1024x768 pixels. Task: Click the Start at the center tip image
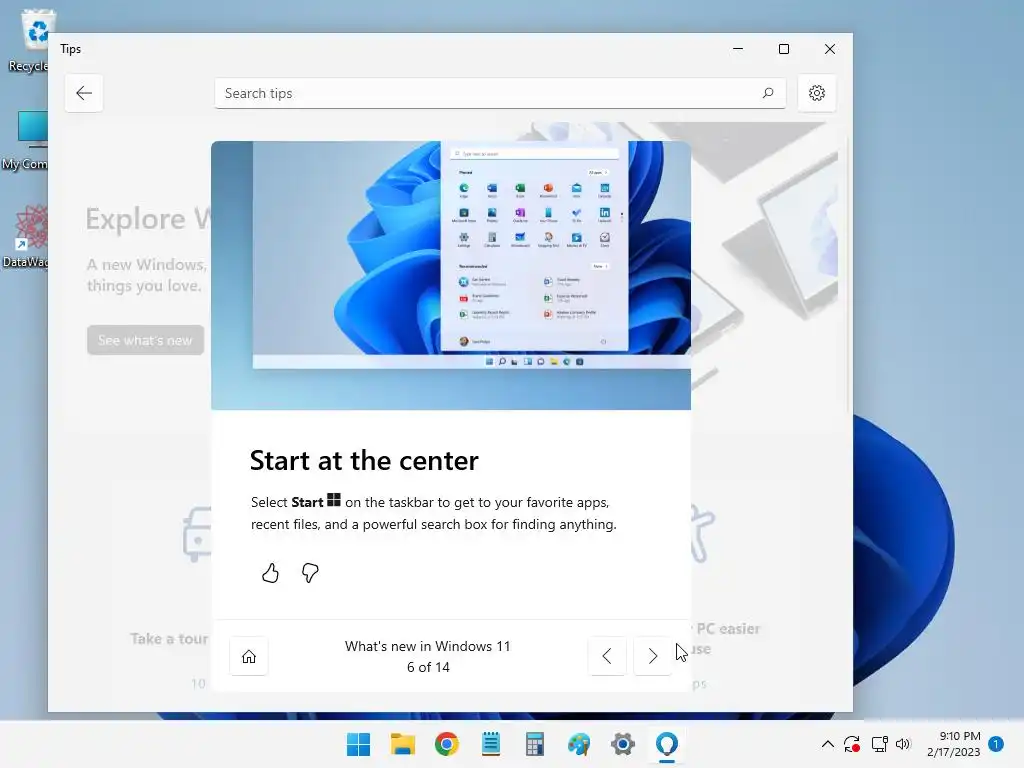coord(451,275)
